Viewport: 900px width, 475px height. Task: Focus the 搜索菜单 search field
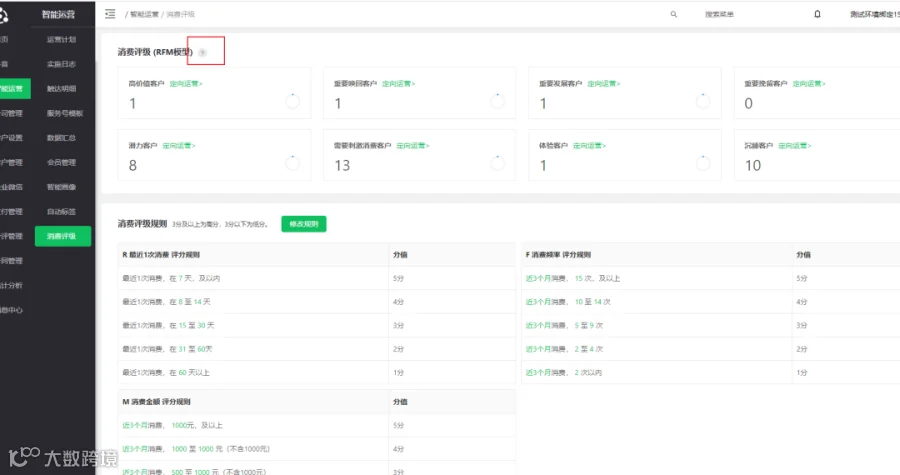pos(720,14)
